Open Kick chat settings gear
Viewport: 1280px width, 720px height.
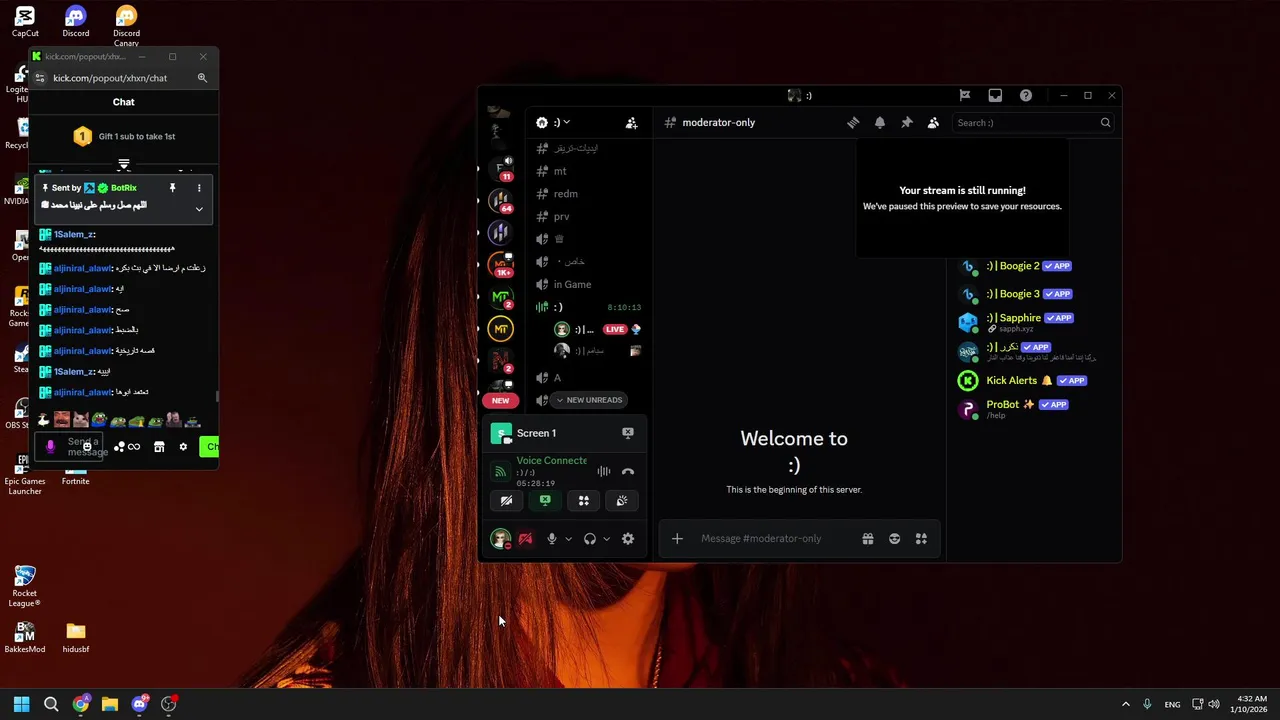tap(183, 447)
